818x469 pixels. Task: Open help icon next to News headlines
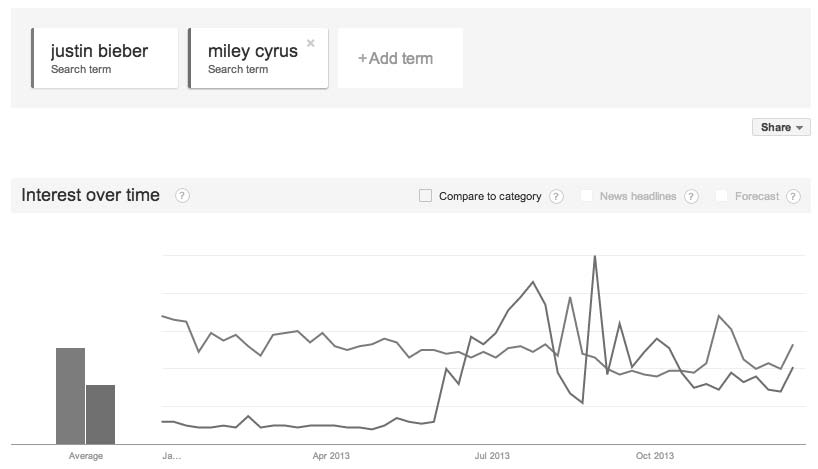pos(691,196)
